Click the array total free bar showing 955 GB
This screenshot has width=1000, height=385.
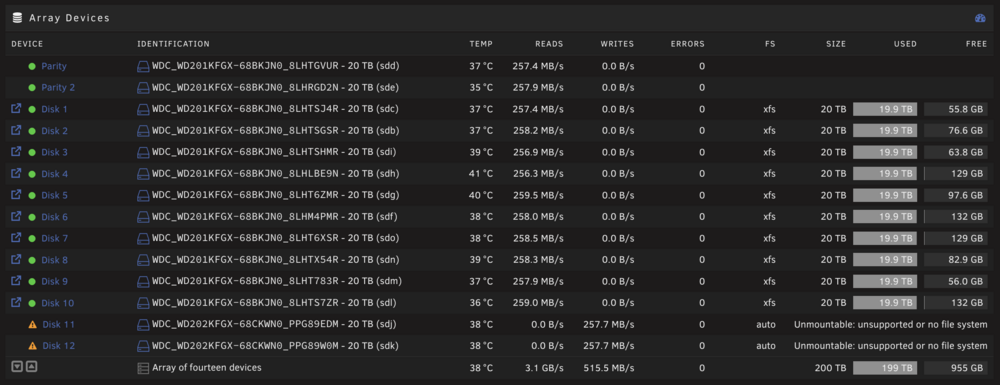[956, 368]
